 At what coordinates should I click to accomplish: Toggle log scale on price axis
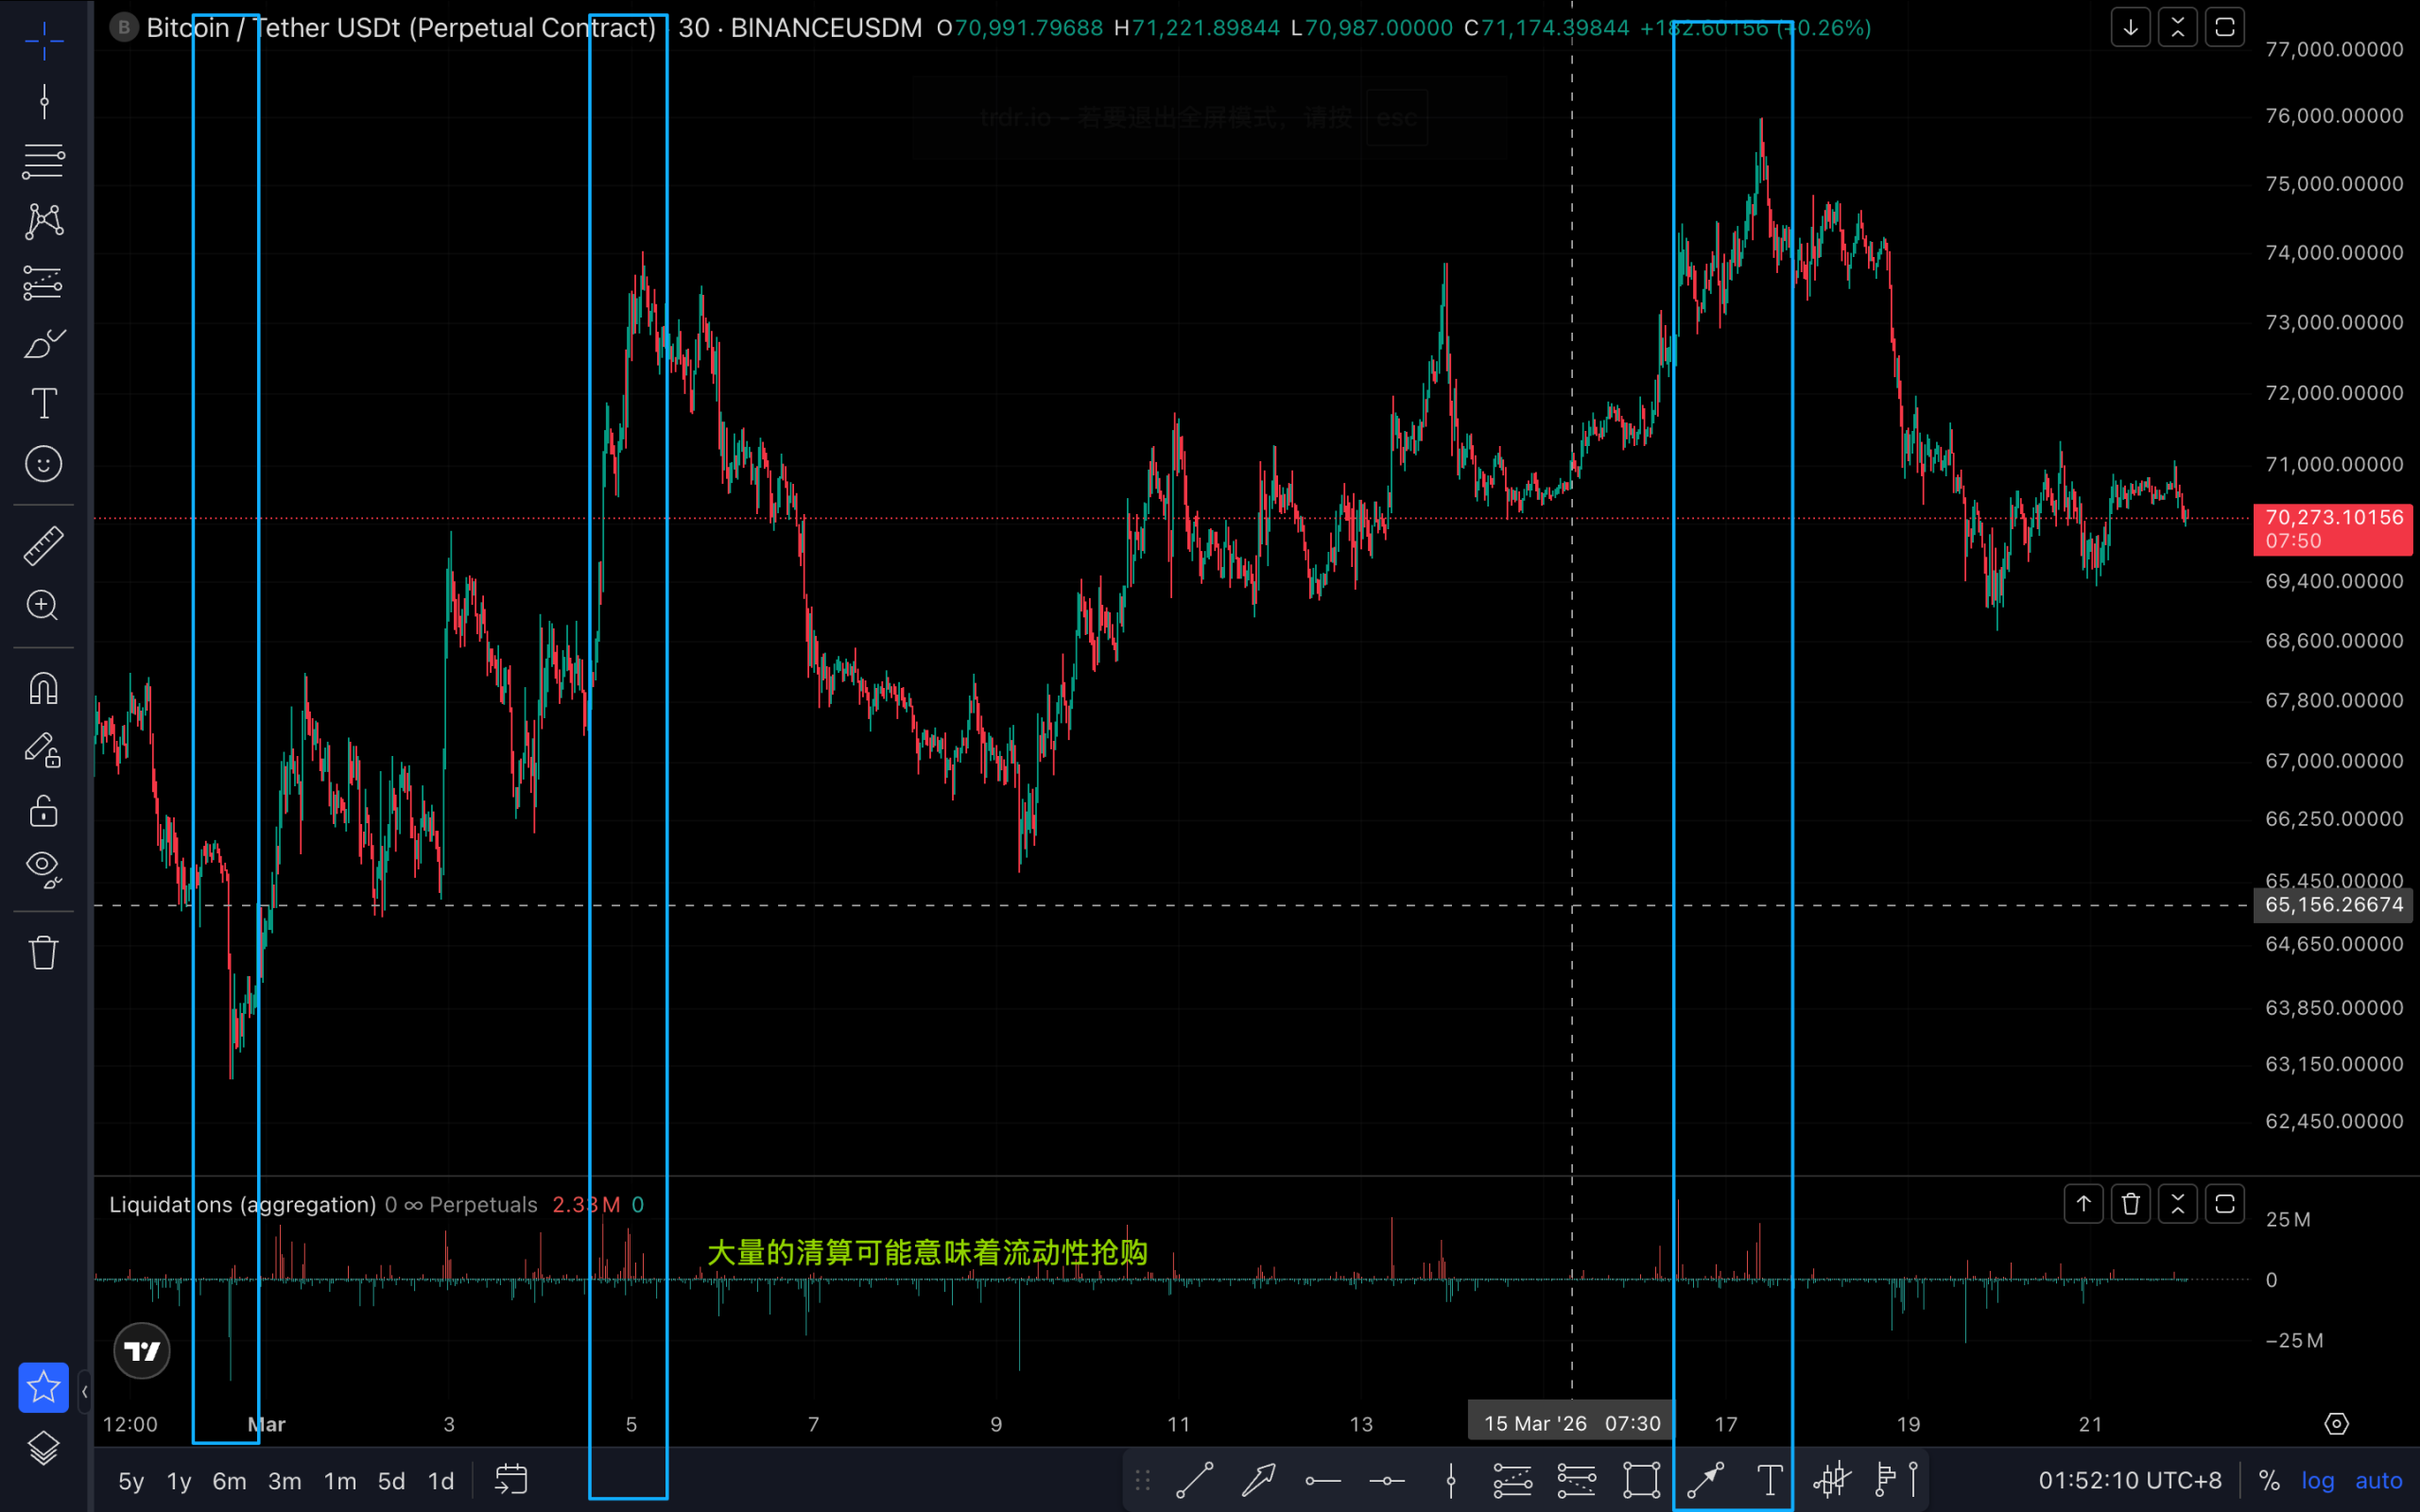point(2317,1480)
